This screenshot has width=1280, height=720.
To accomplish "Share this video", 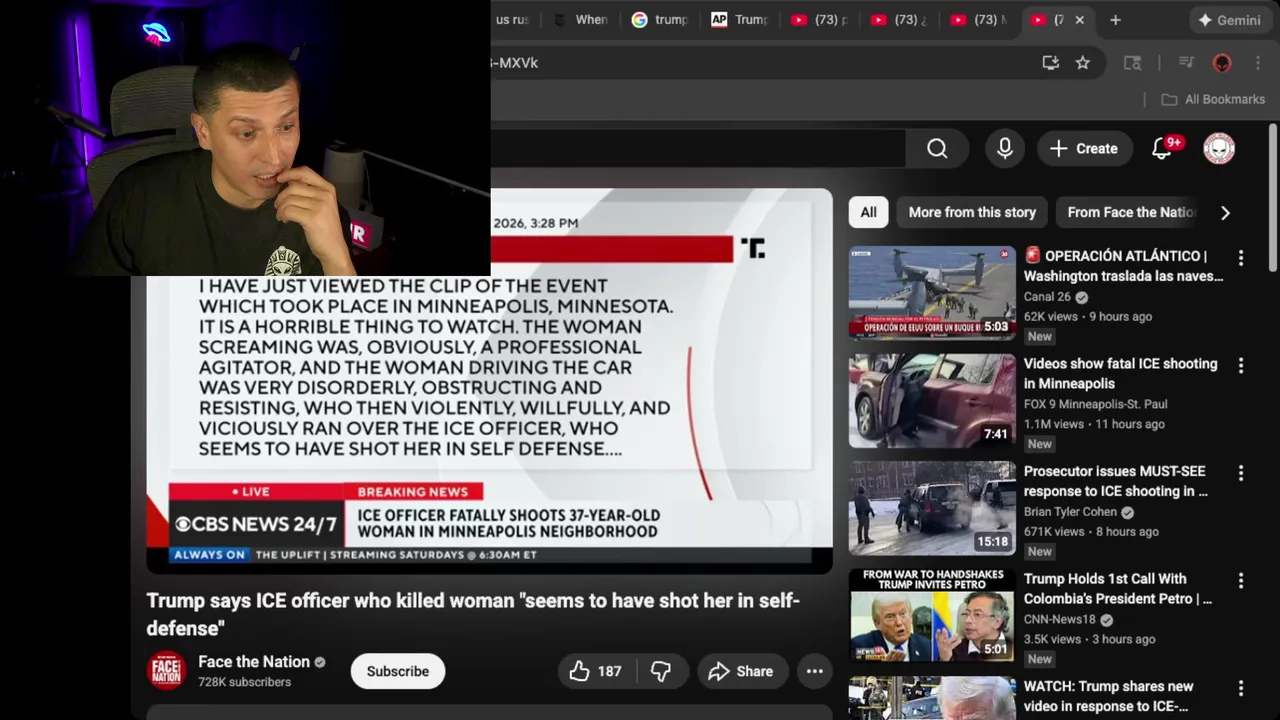I will 740,671.
